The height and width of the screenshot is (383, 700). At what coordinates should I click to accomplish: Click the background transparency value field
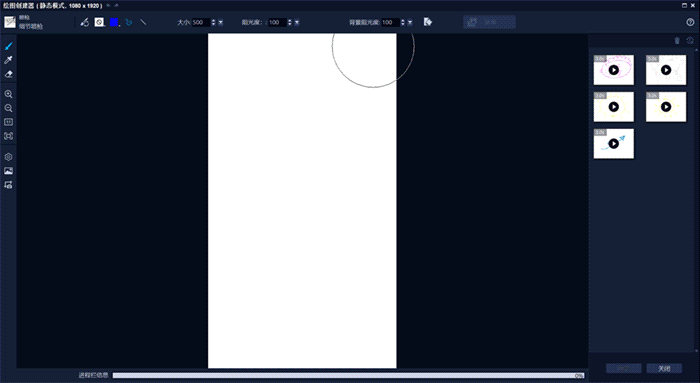tap(390, 22)
